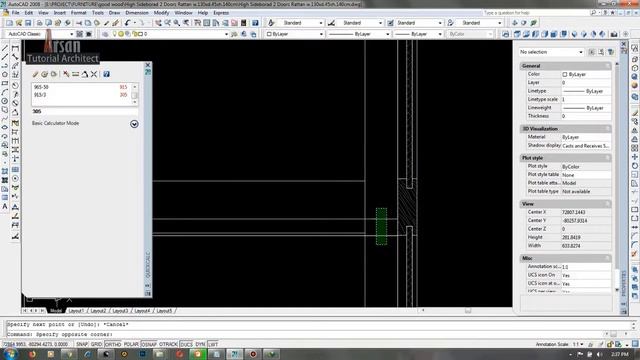The image size is (640, 360).
Task: Open the File menu
Action: pos(15,13)
